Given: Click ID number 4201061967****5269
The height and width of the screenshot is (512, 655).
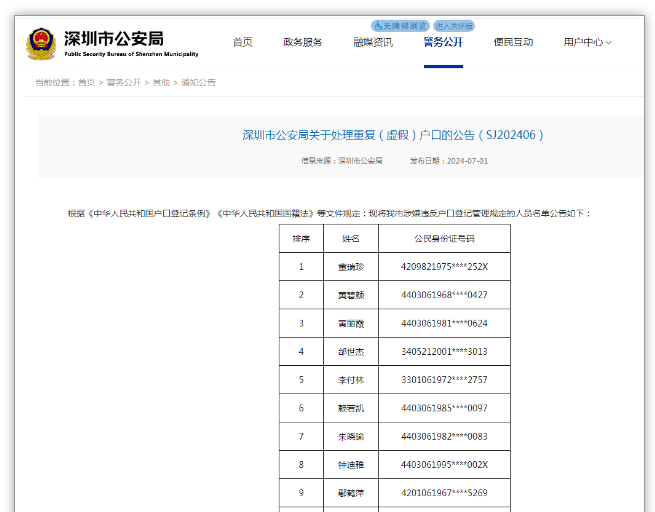Looking at the screenshot, I should click(444, 493).
